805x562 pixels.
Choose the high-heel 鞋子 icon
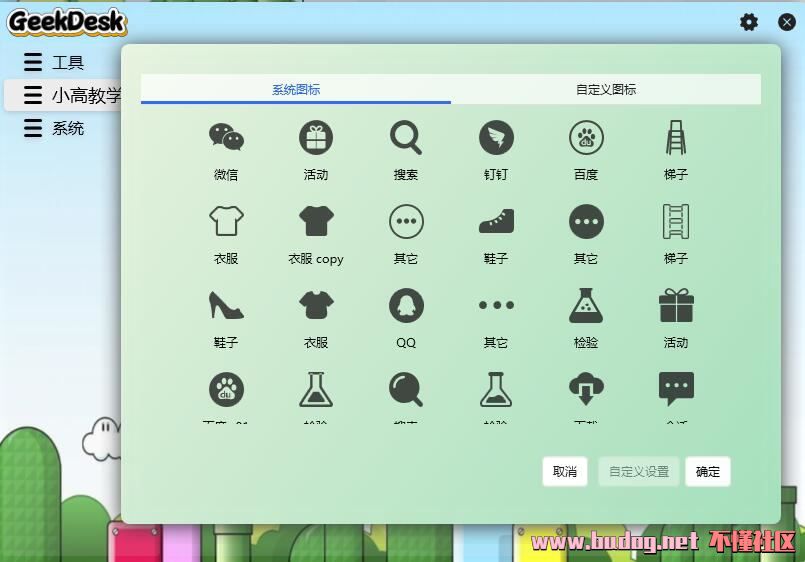[226, 305]
